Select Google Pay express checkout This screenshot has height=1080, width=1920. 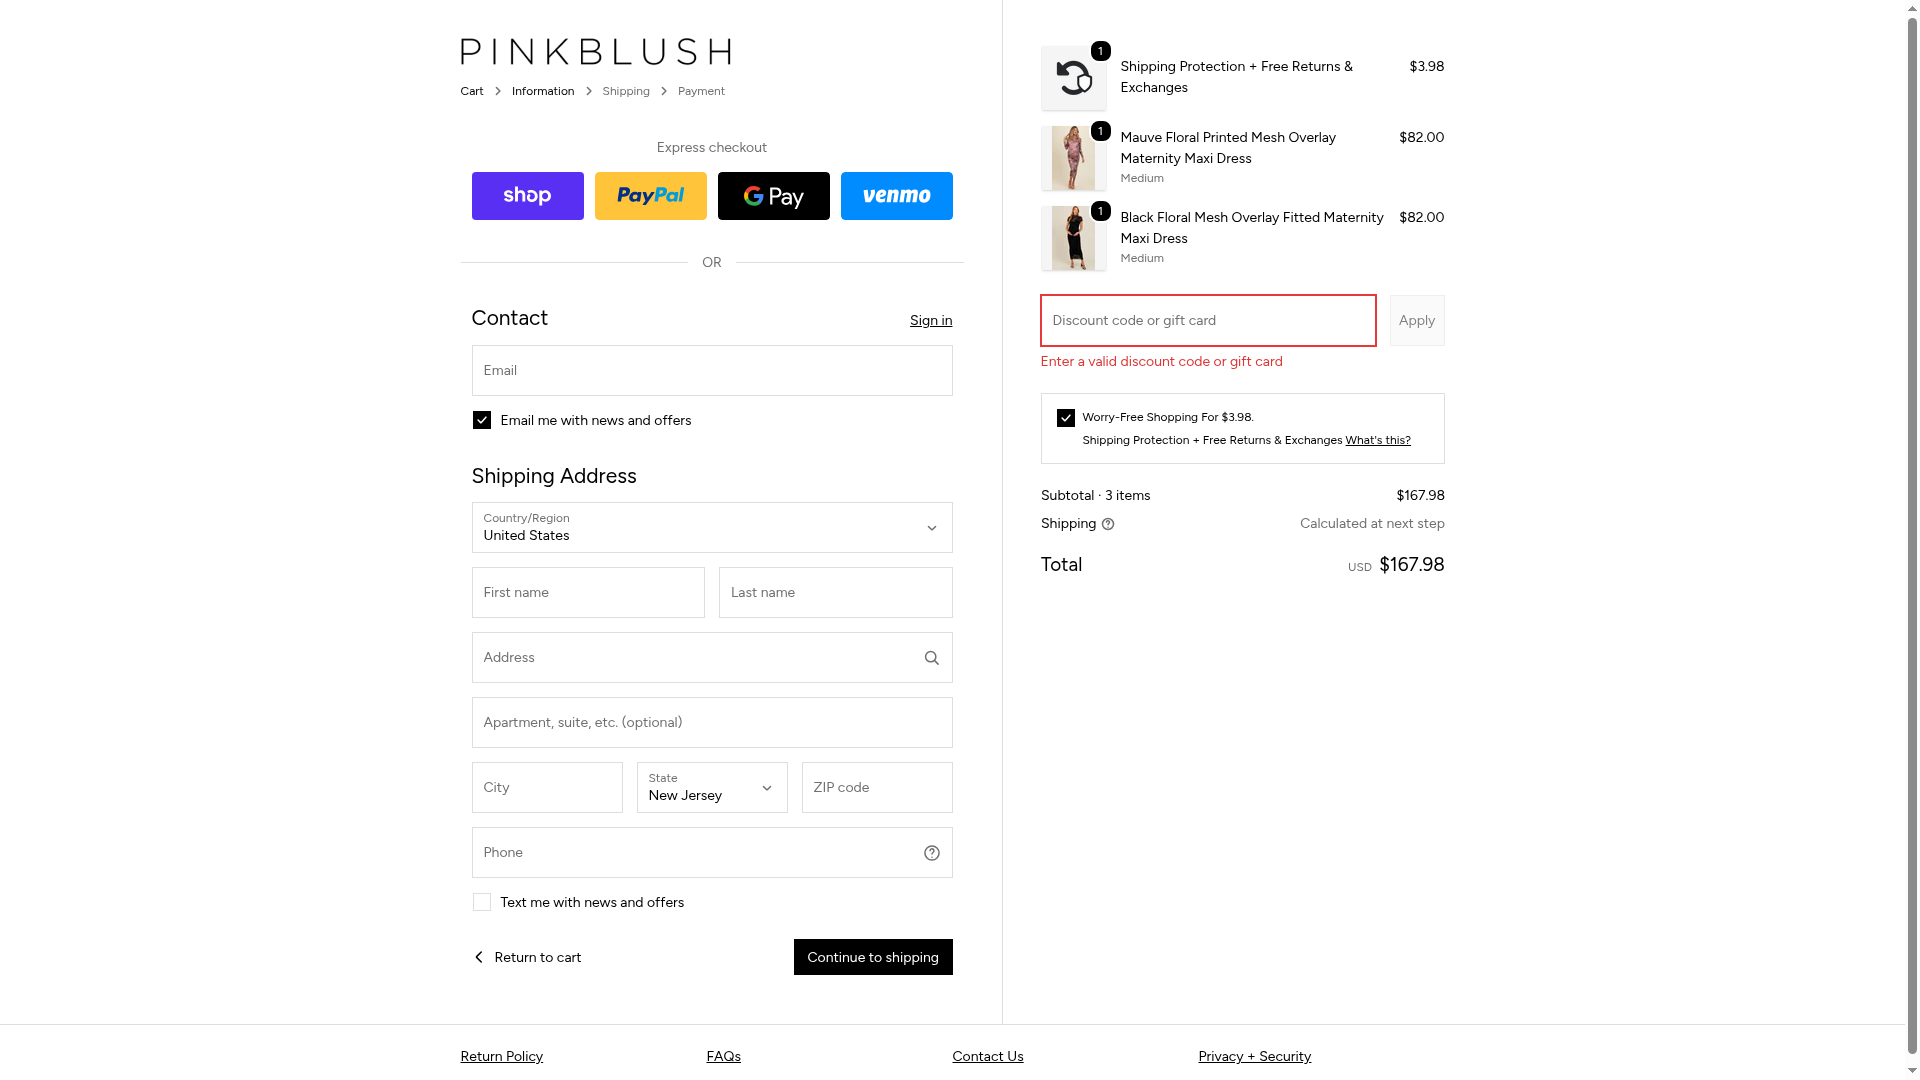point(773,196)
